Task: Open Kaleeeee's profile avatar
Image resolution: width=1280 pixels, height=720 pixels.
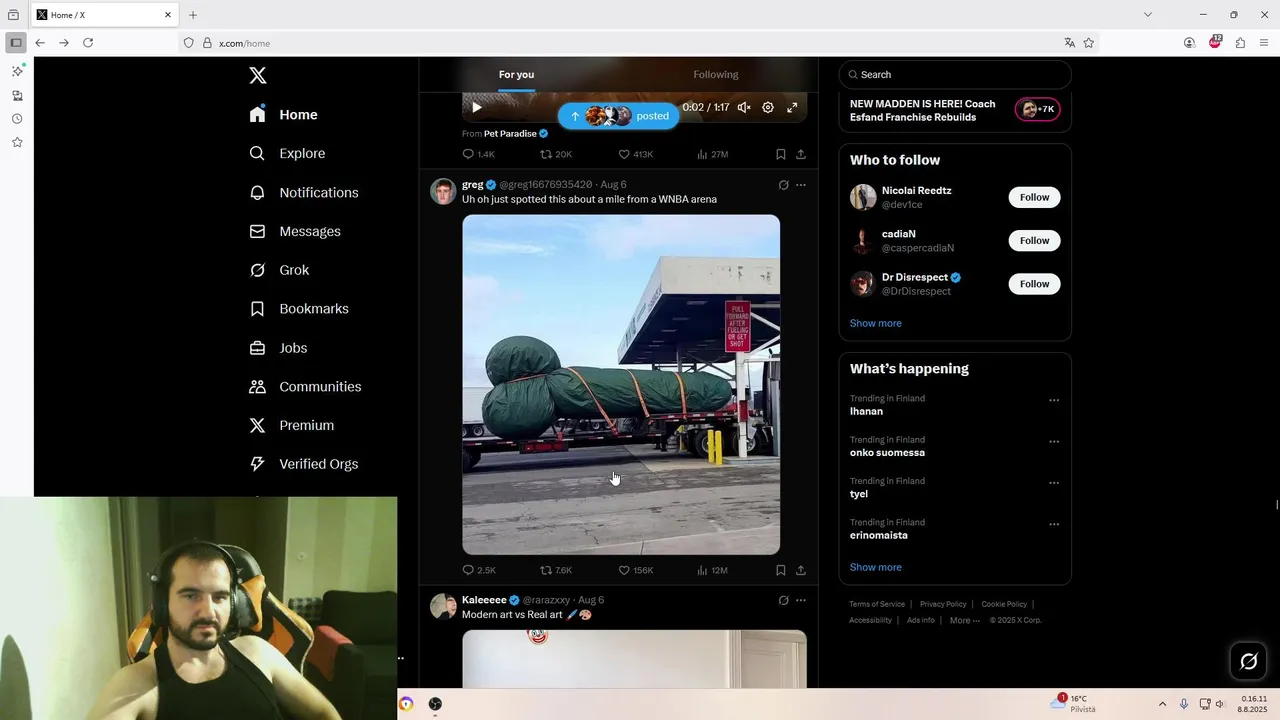Action: pyautogui.click(x=443, y=607)
